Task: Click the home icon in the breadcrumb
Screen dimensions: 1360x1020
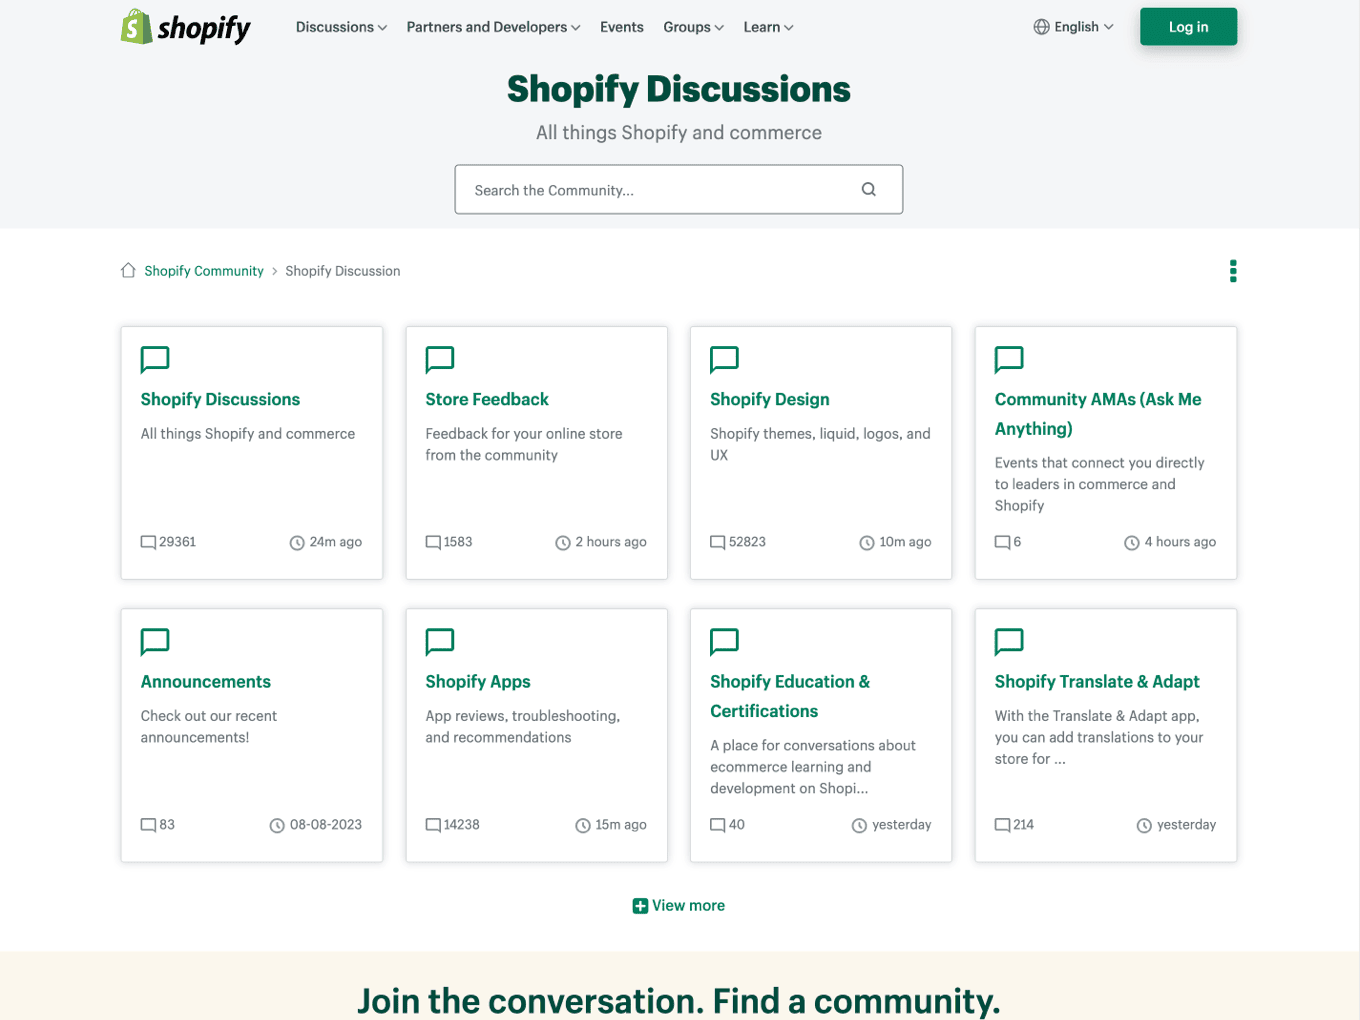Action: coord(128,269)
